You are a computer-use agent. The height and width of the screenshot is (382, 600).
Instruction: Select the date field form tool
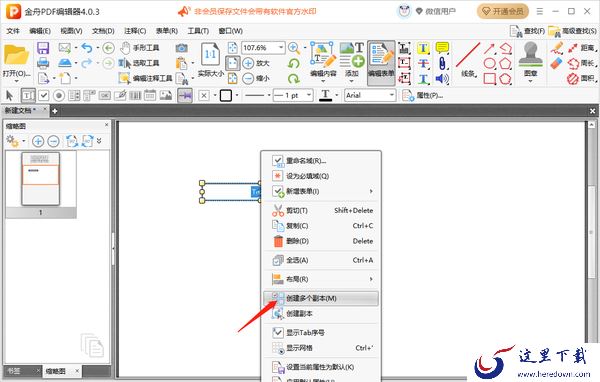[150, 95]
